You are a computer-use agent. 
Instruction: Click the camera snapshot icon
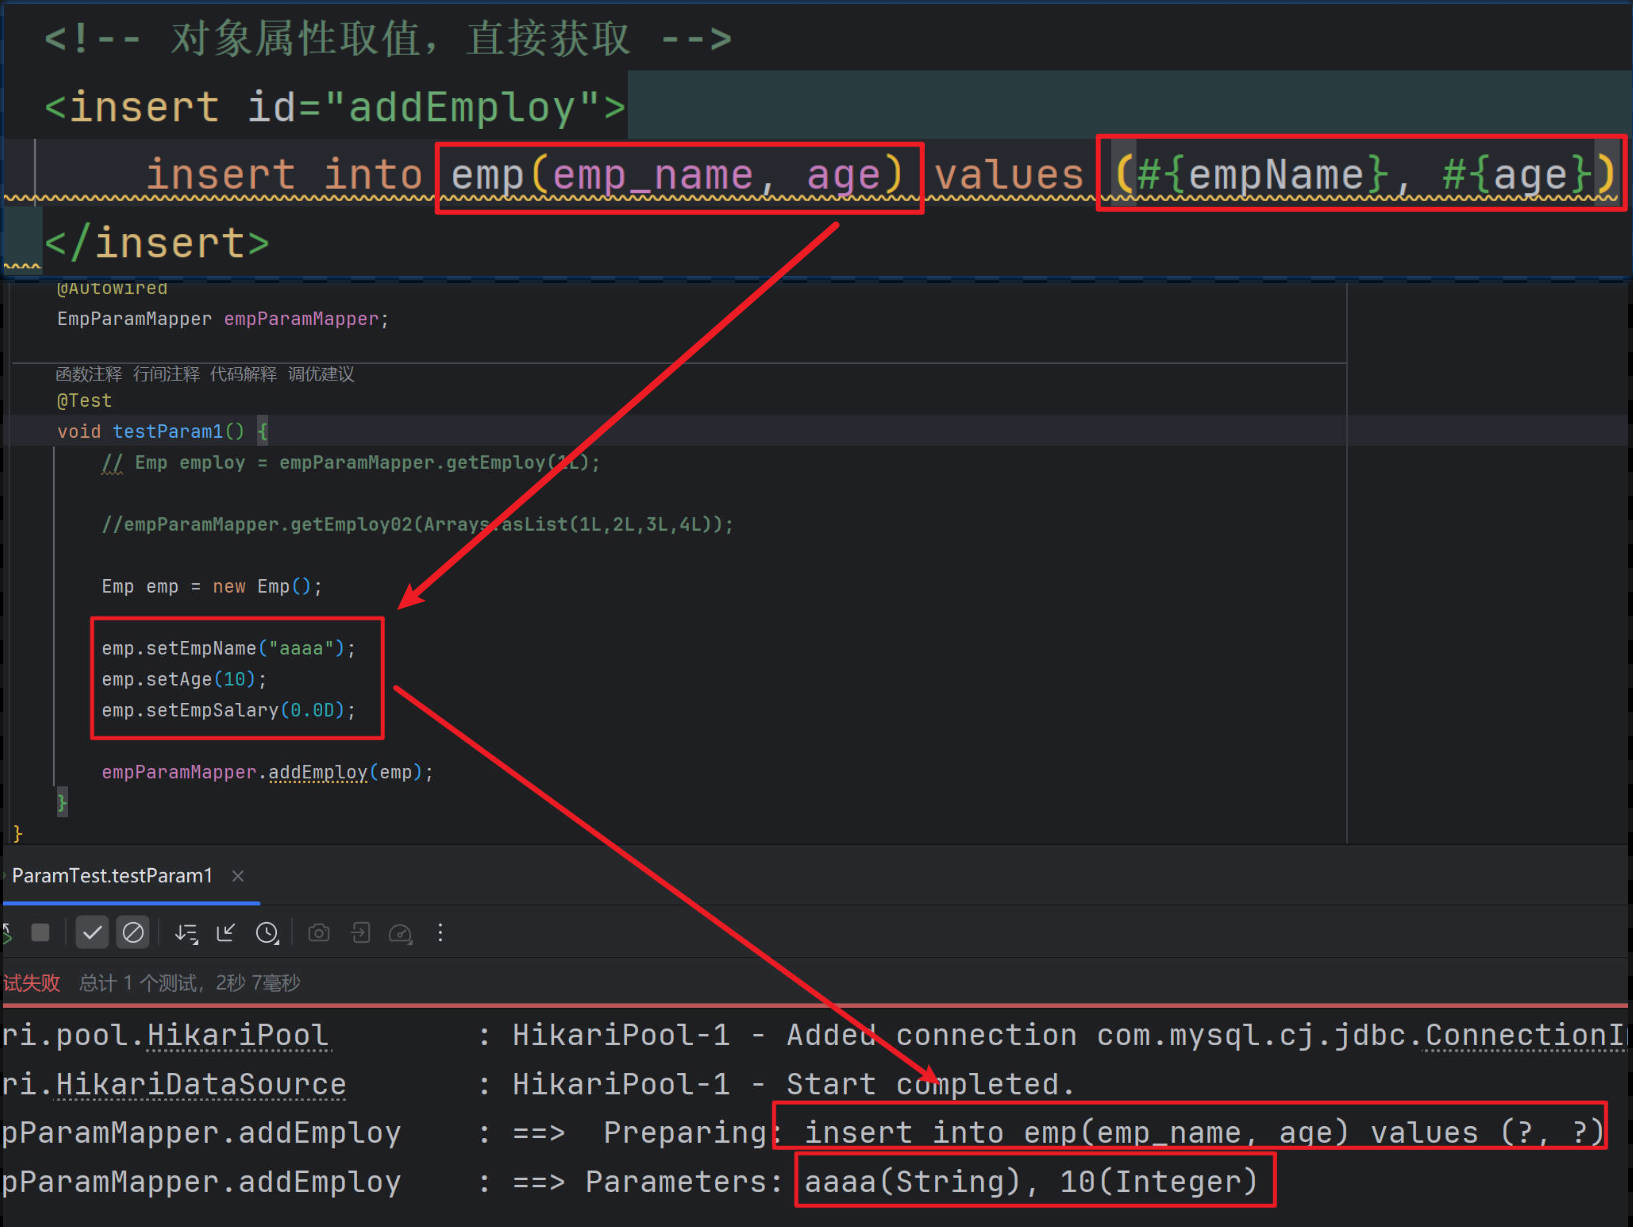click(x=319, y=932)
